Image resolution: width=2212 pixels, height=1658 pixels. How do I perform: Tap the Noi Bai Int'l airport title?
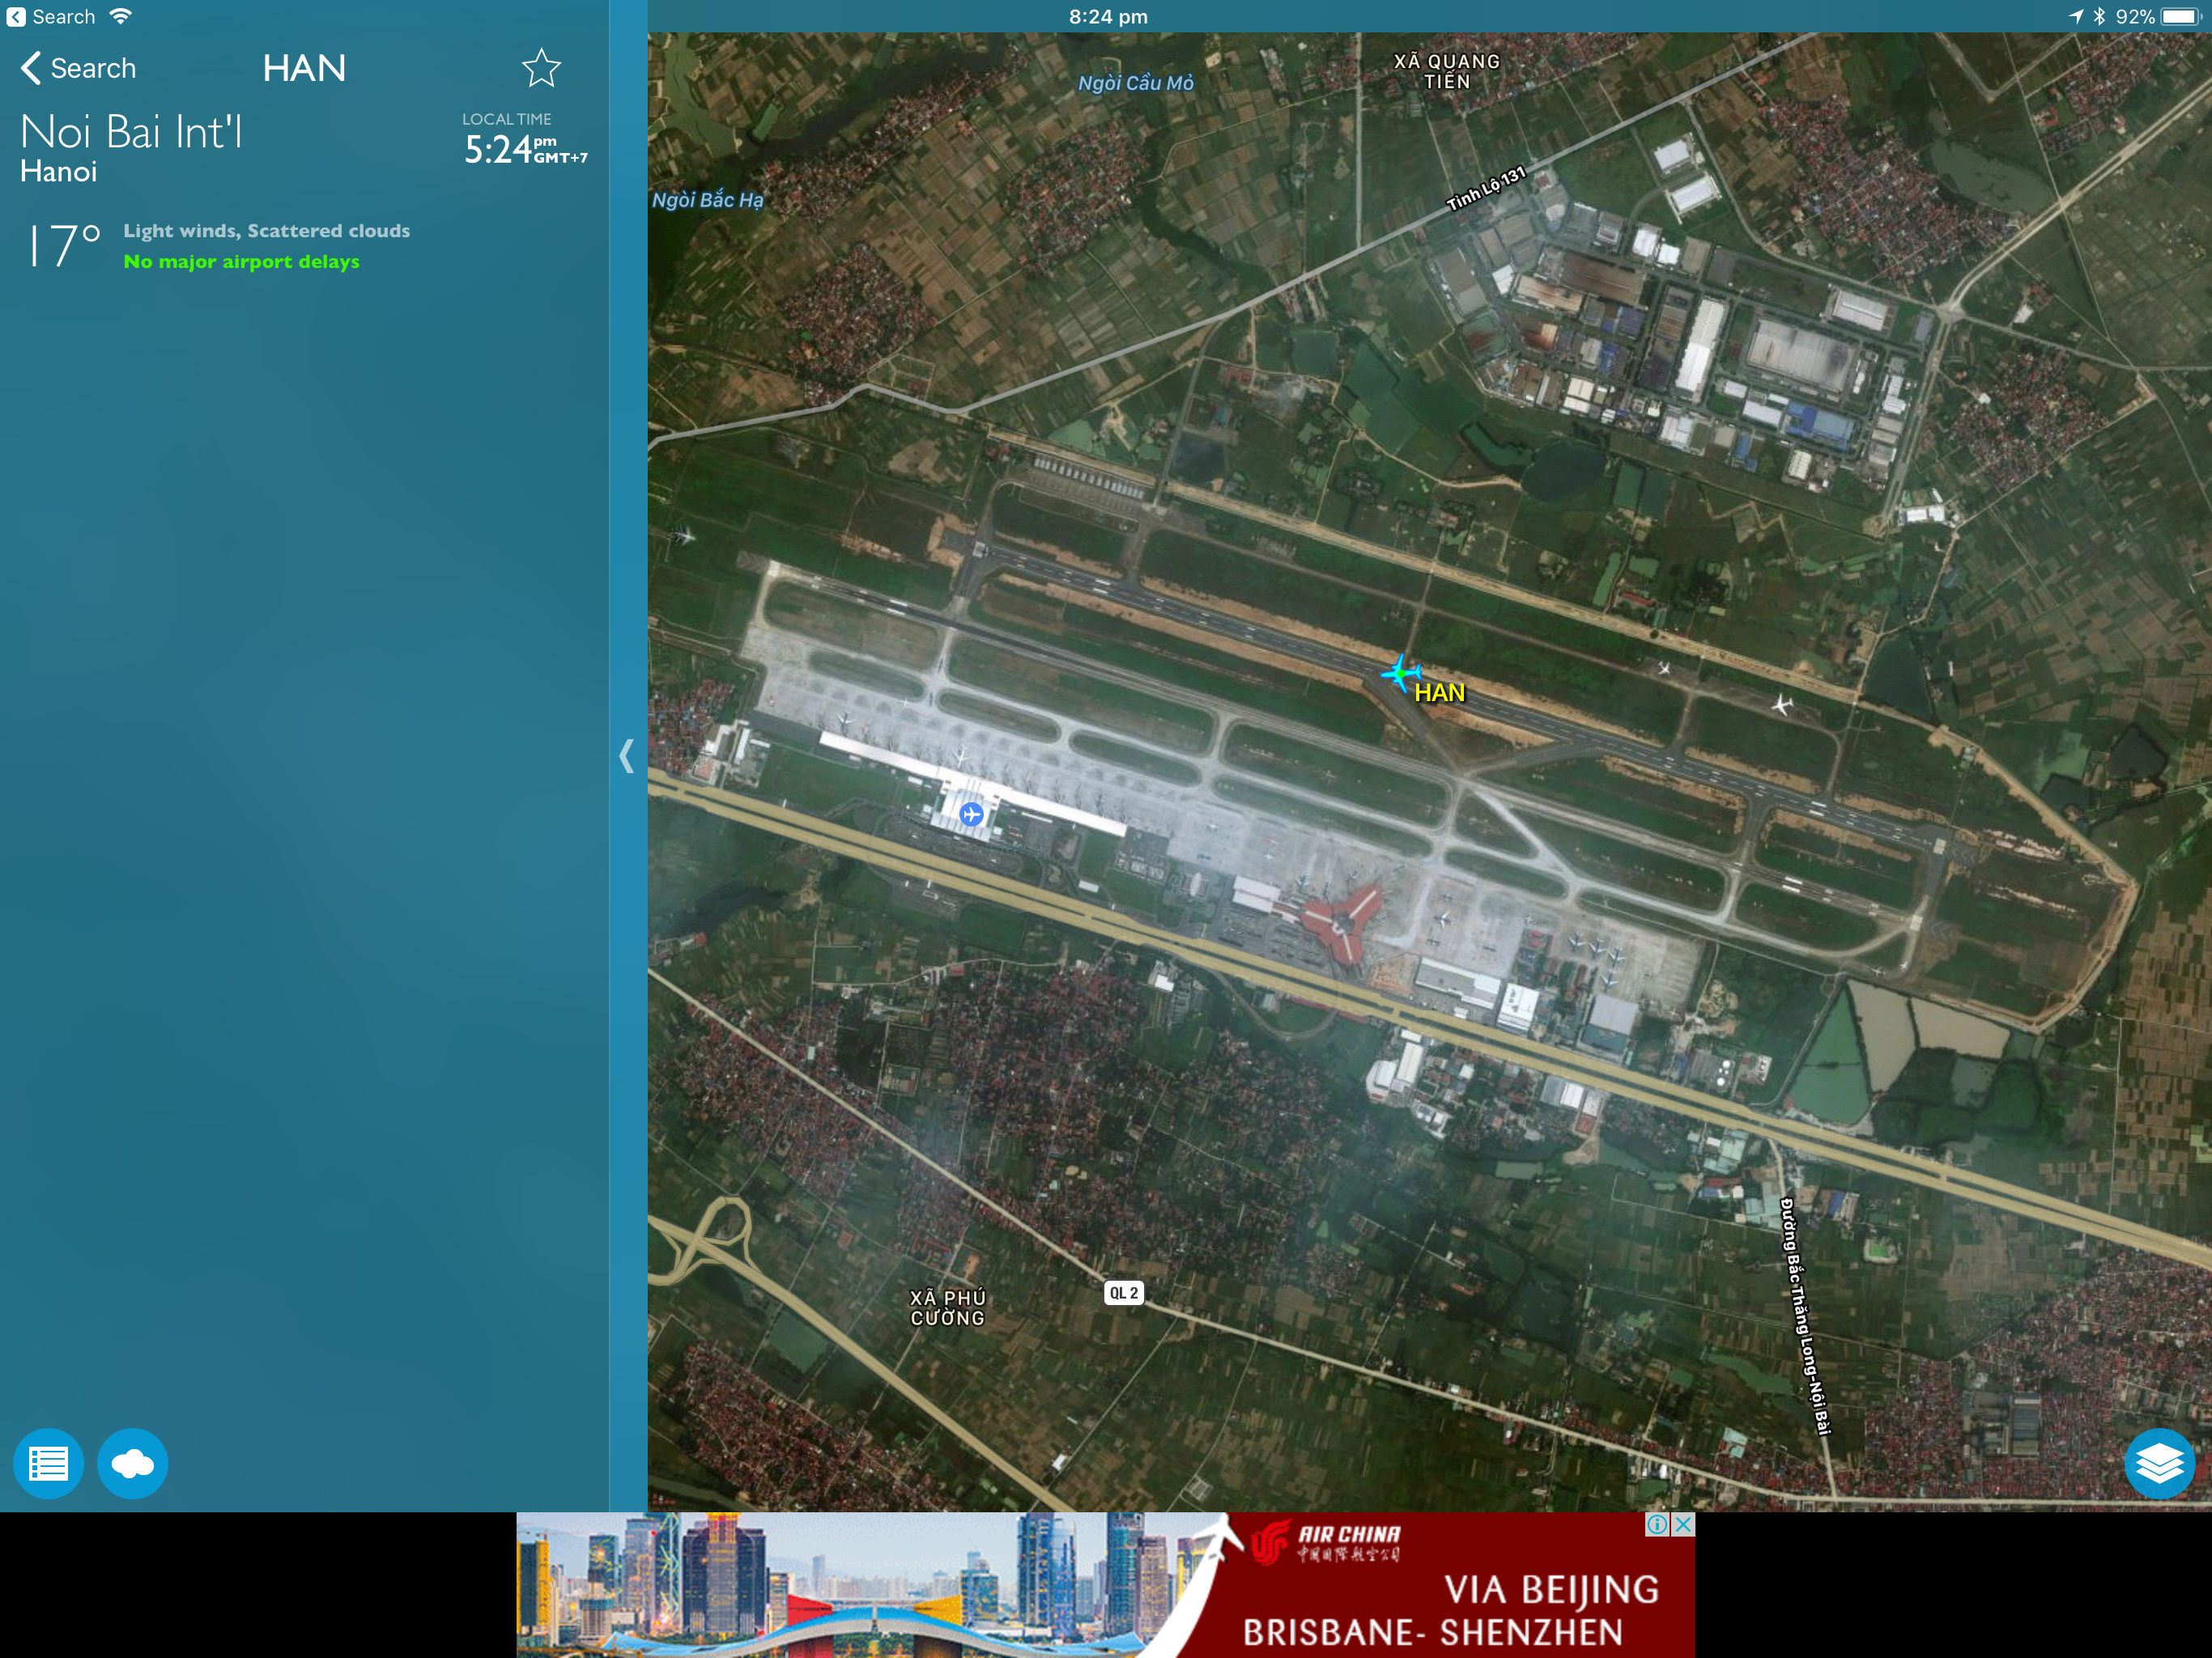(x=131, y=132)
